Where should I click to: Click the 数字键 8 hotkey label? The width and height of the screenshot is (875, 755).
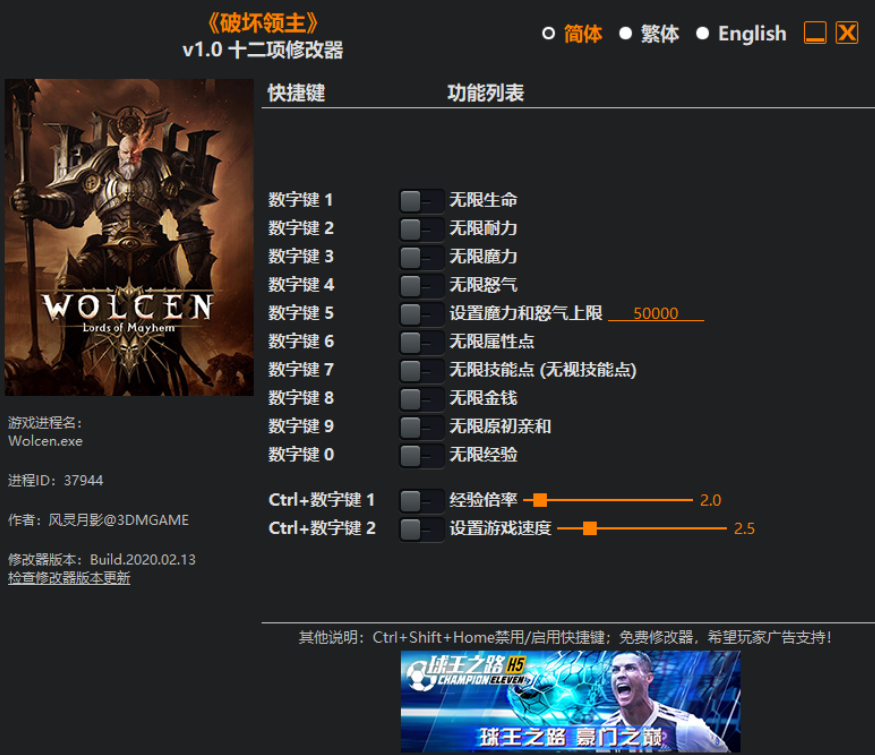tap(301, 398)
